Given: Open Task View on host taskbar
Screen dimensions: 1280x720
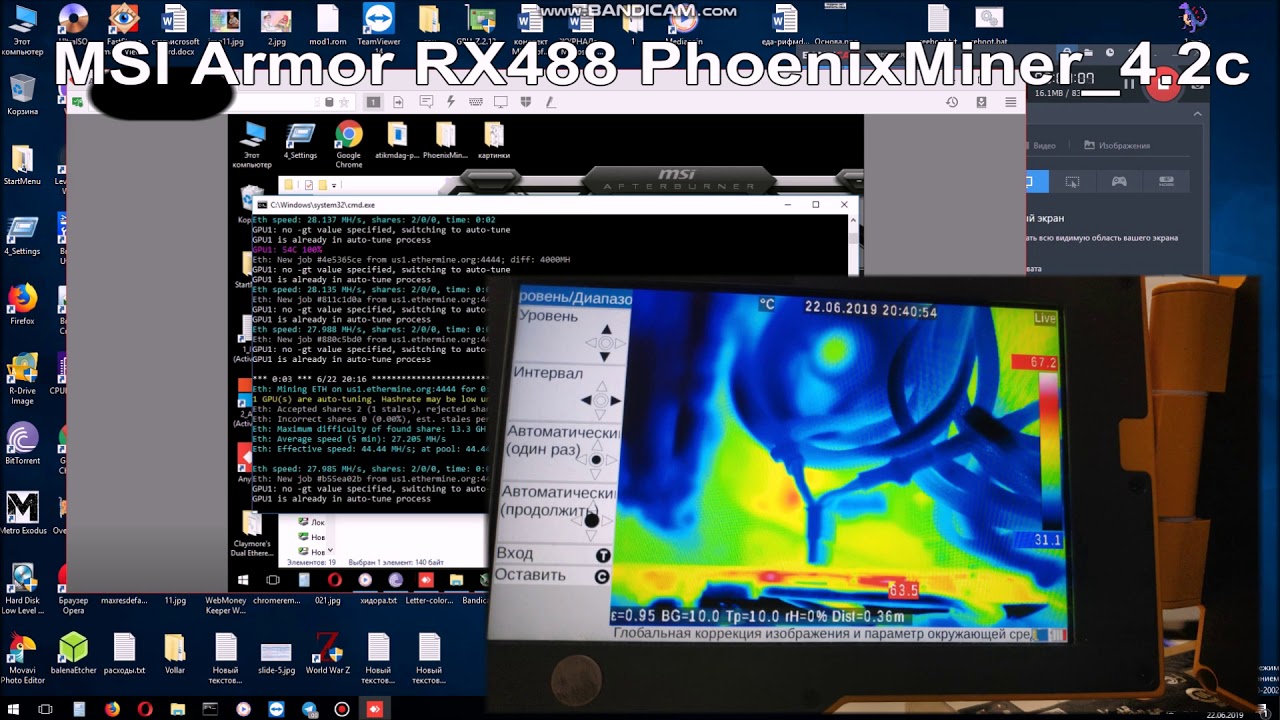Looking at the screenshot, I should pyautogui.click(x=46, y=709).
